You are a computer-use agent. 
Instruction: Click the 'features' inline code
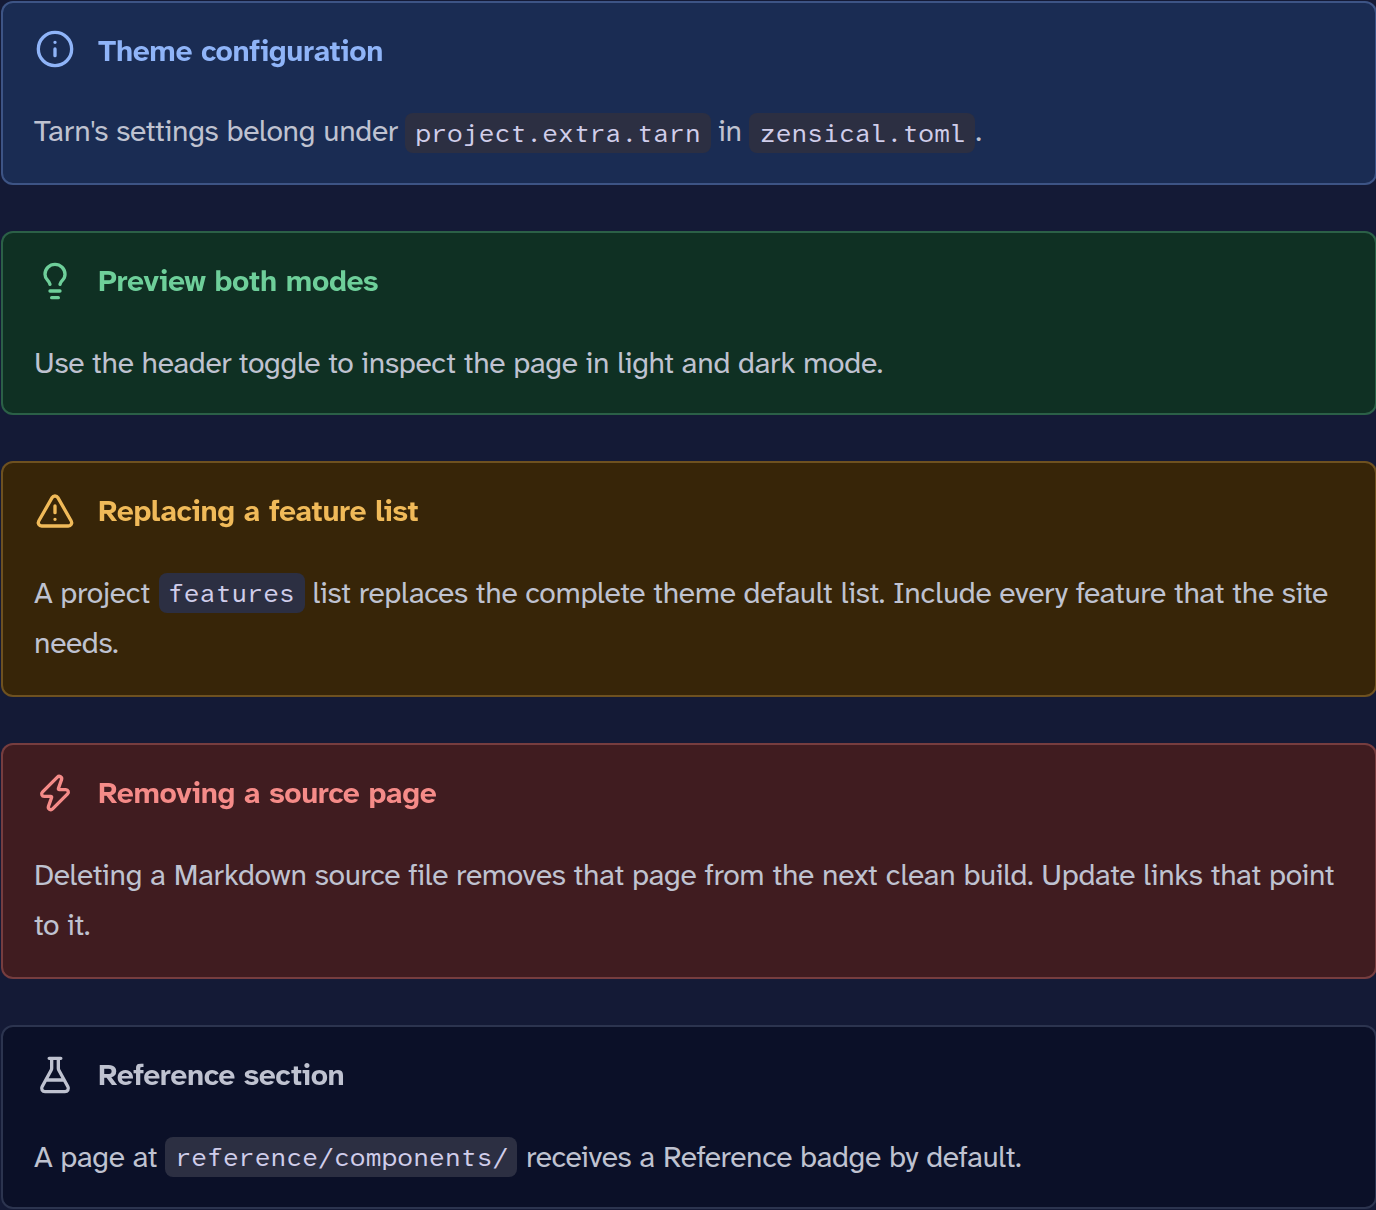pos(232,593)
